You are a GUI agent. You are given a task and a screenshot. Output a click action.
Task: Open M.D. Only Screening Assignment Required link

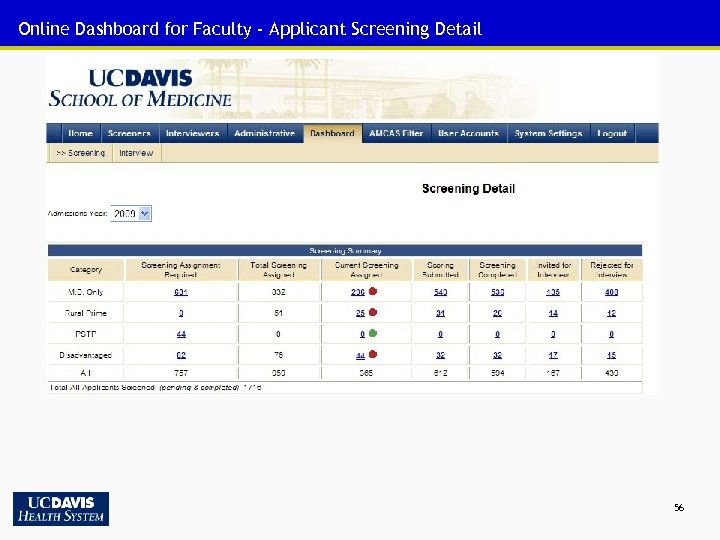(181, 292)
